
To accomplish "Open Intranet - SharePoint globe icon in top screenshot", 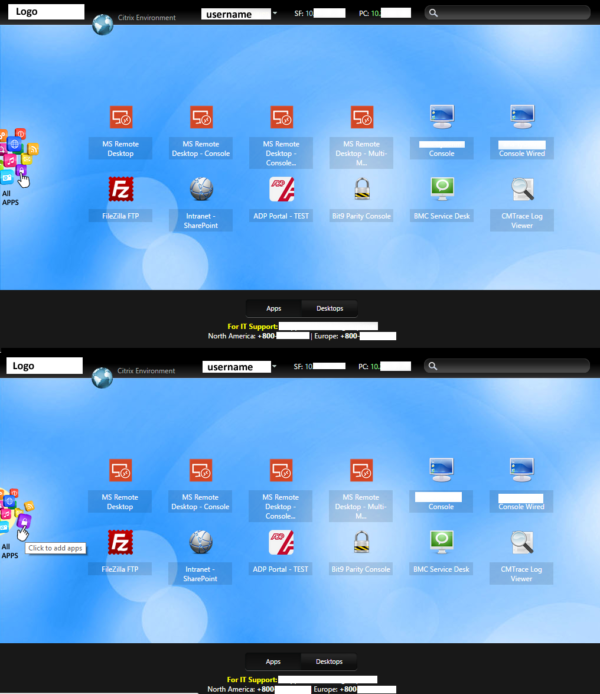I will pyautogui.click(x=201, y=189).
